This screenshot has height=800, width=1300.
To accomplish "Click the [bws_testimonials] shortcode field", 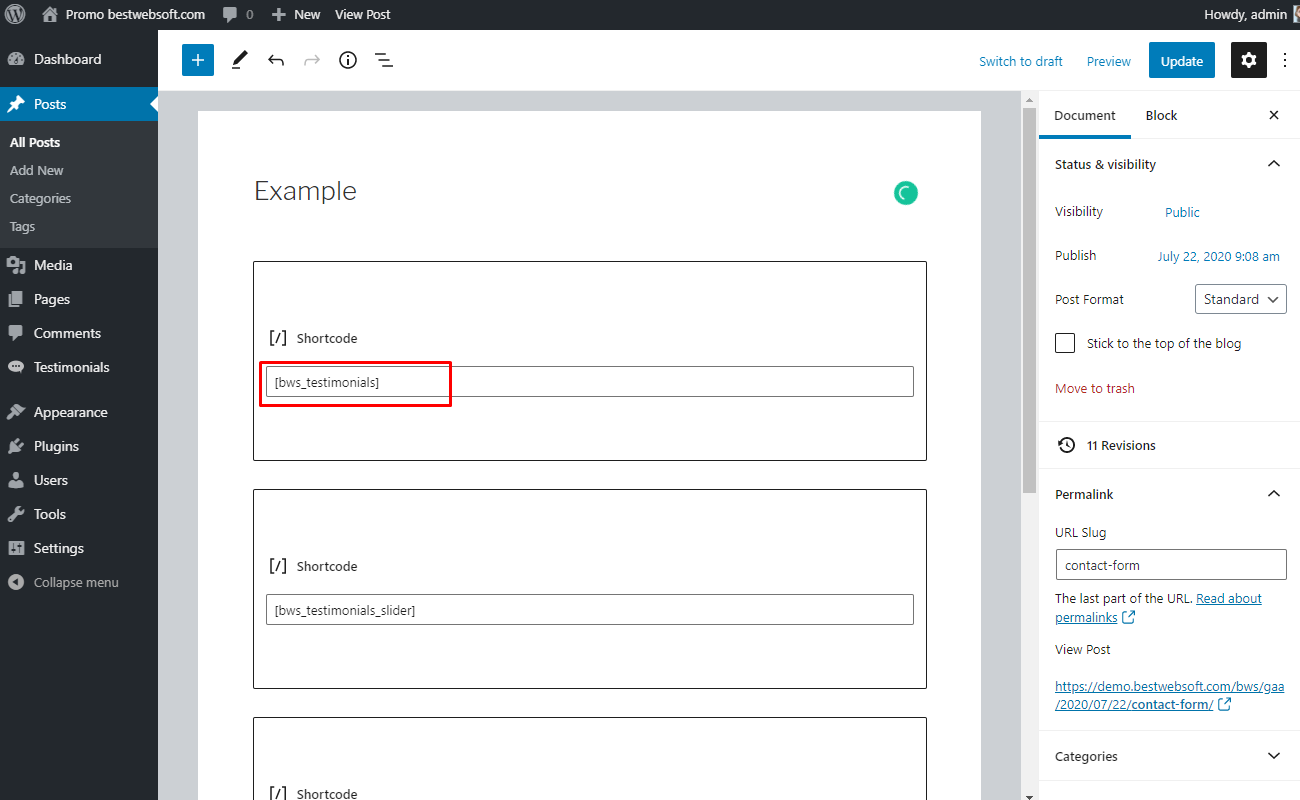I will [x=590, y=382].
